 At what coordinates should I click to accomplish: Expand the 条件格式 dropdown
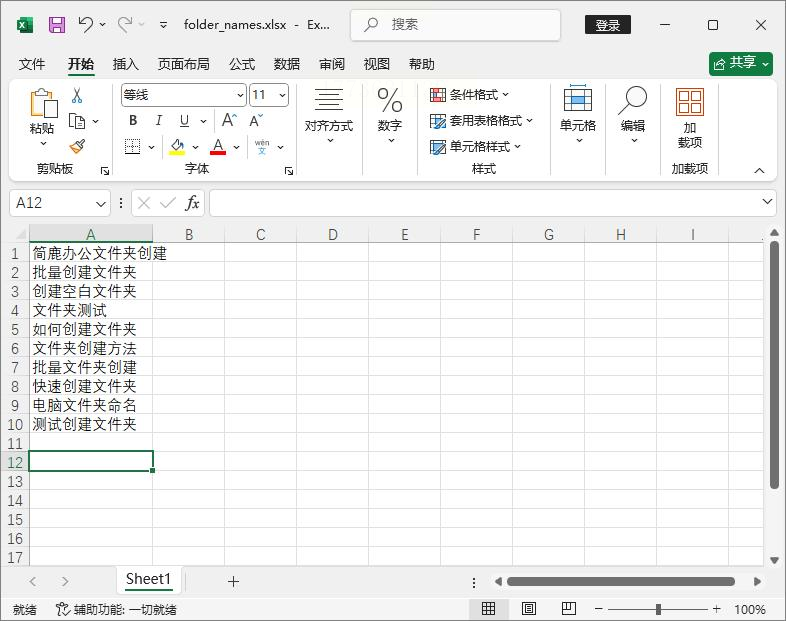coord(470,95)
